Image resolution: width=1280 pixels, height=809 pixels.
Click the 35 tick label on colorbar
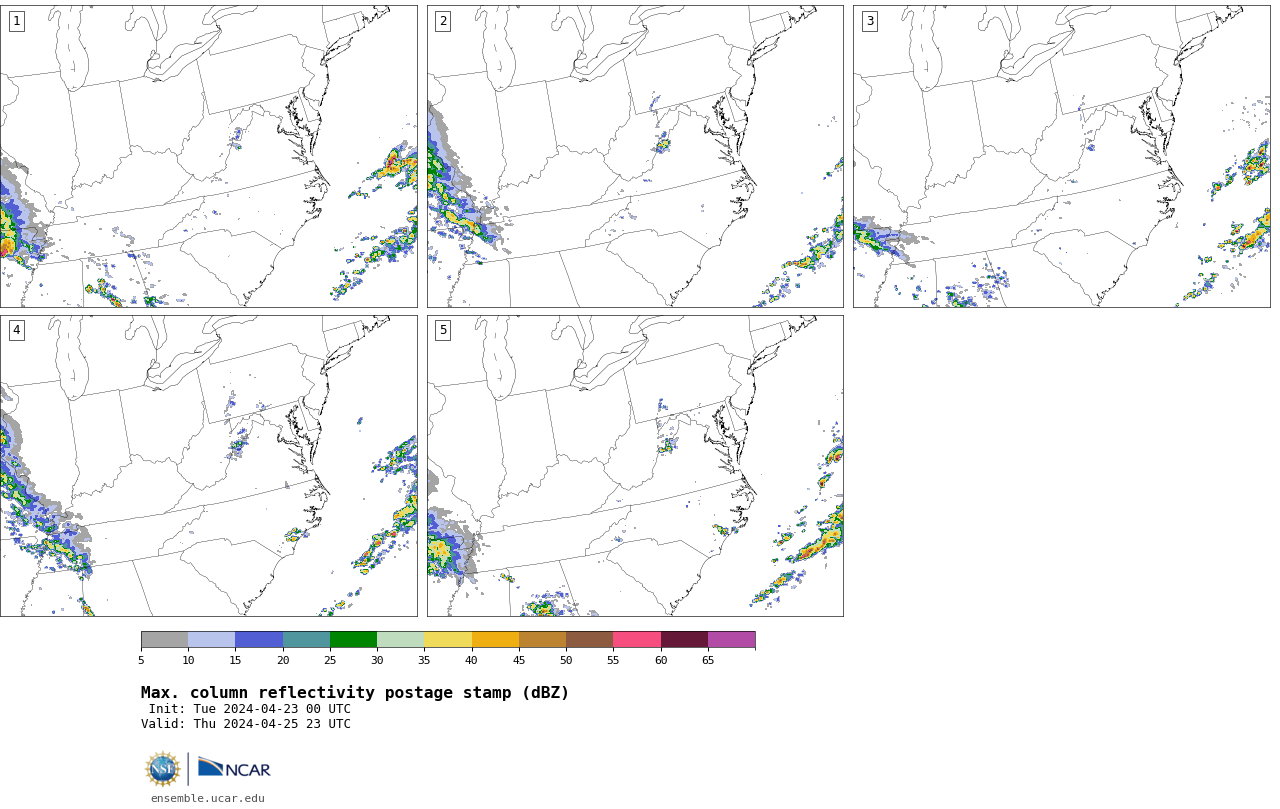click(424, 660)
